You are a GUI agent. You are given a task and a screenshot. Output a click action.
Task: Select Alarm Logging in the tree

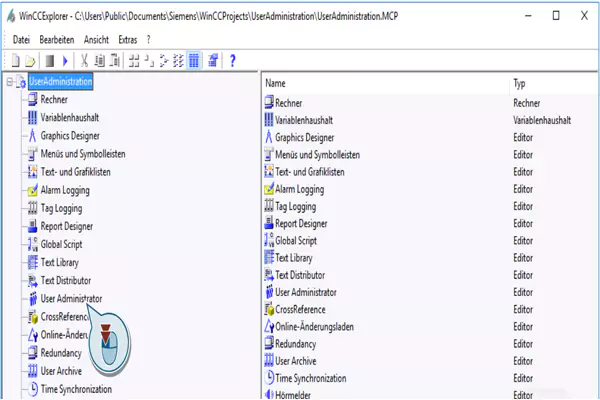[x=65, y=190]
